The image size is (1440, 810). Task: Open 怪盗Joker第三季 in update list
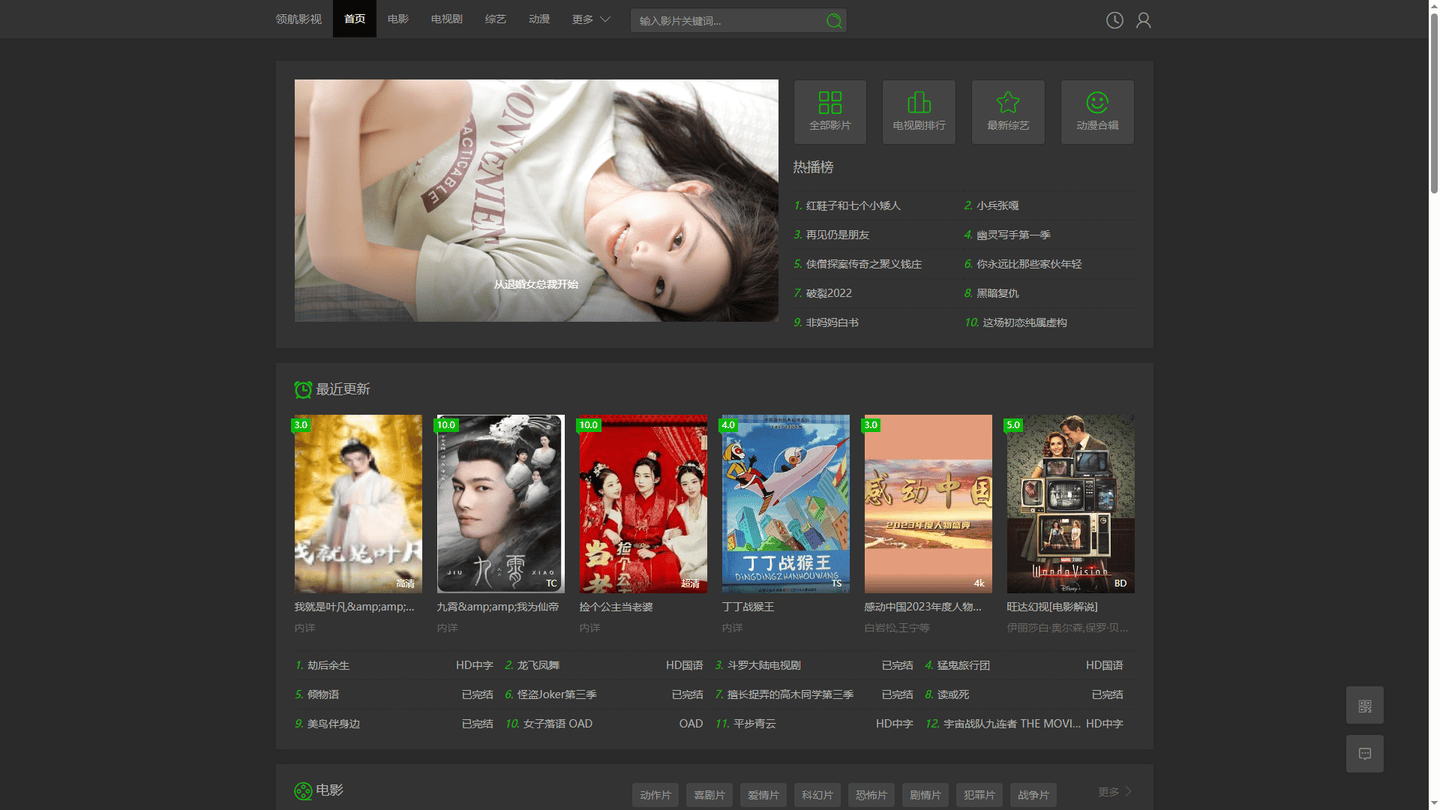tap(557, 694)
